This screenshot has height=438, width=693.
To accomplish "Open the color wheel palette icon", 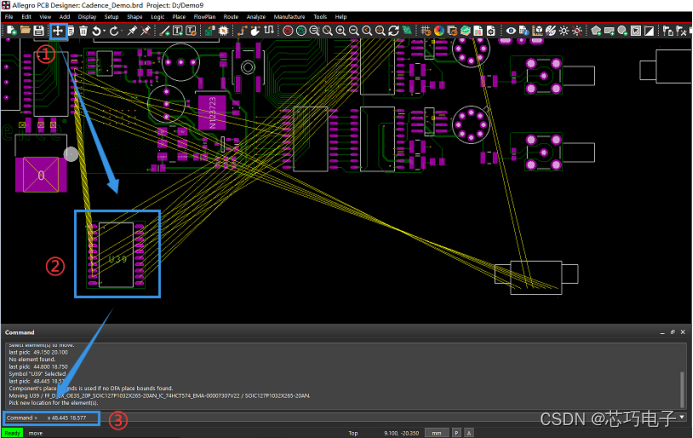I will point(439,31).
